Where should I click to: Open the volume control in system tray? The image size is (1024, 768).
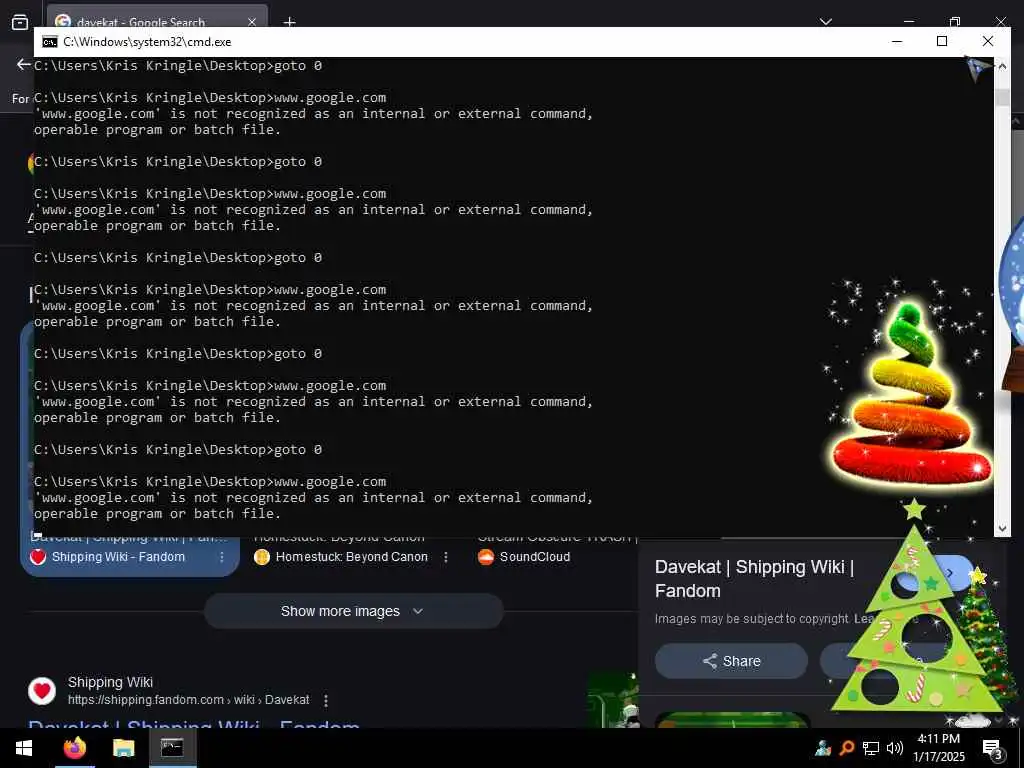point(895,748)
